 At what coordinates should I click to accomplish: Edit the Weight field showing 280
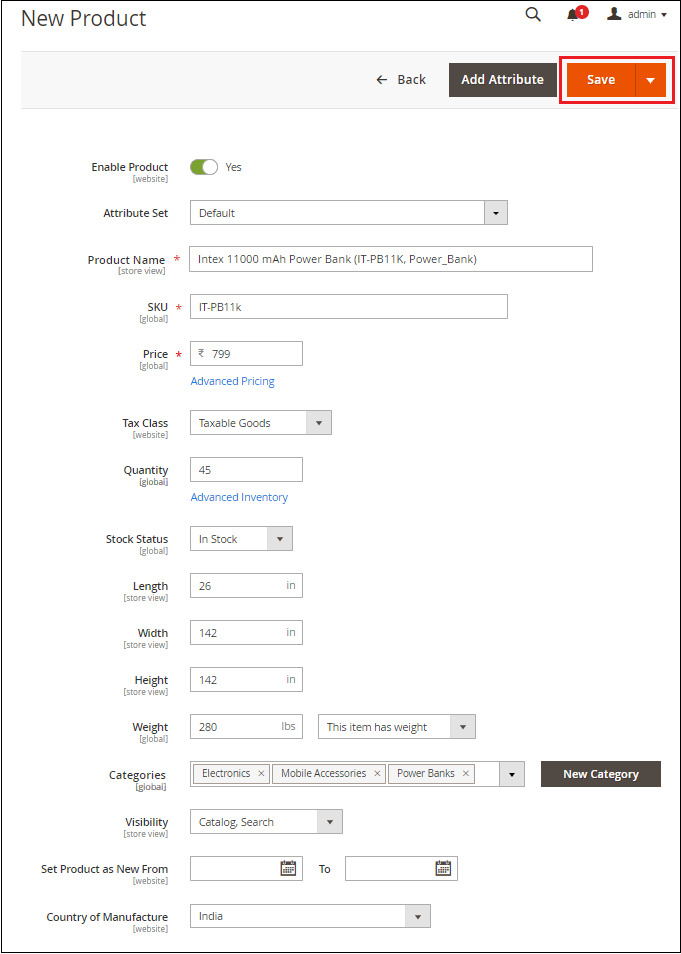(246, 726)
